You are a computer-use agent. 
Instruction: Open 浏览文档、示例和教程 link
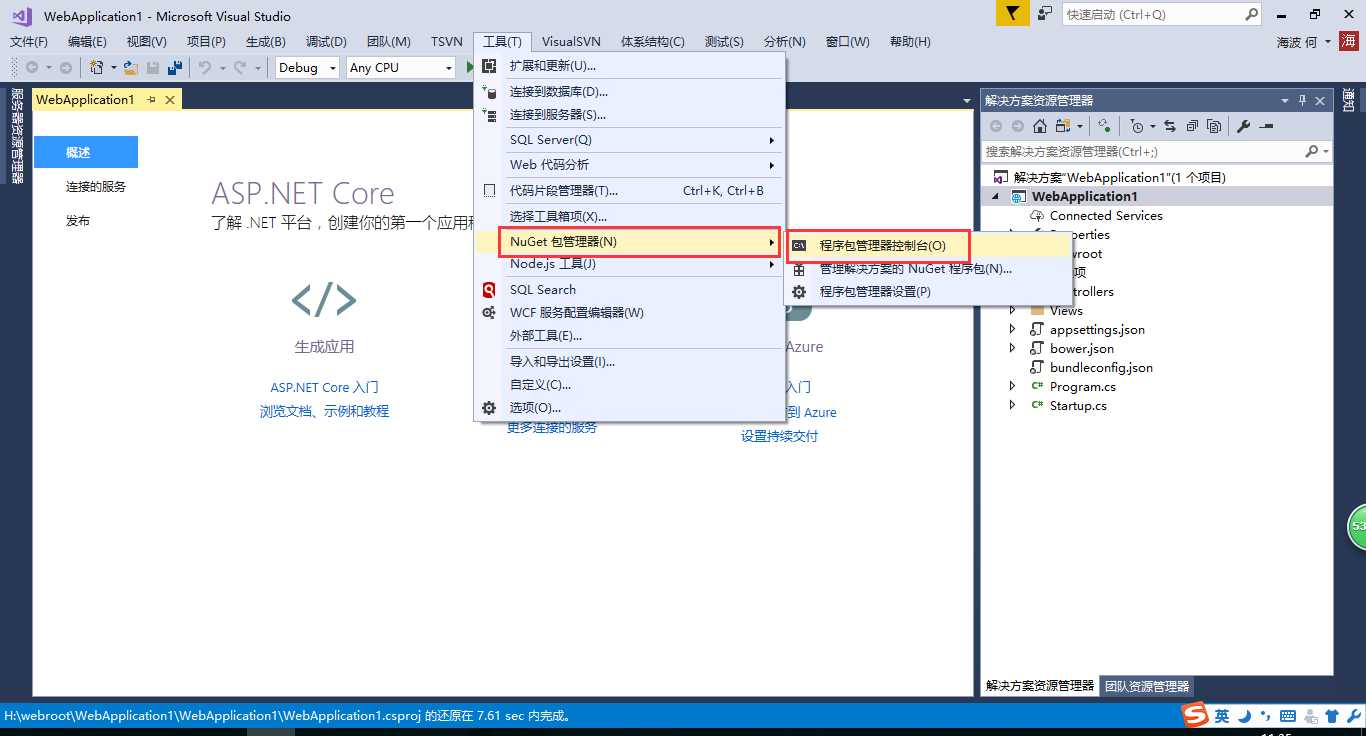click(324, 411)
